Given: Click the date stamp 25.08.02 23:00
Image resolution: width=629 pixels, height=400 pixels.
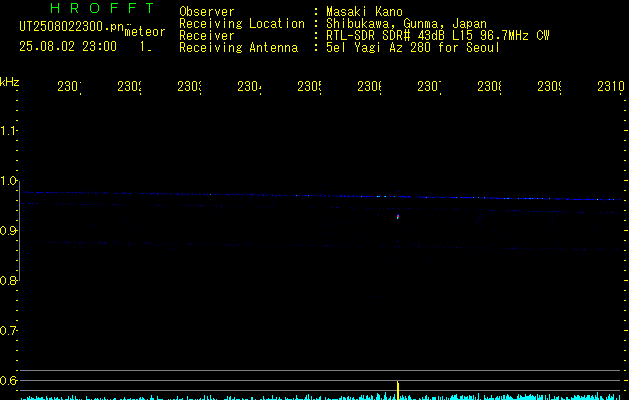Looking at the screenshot, I should (x=68, y=47).
